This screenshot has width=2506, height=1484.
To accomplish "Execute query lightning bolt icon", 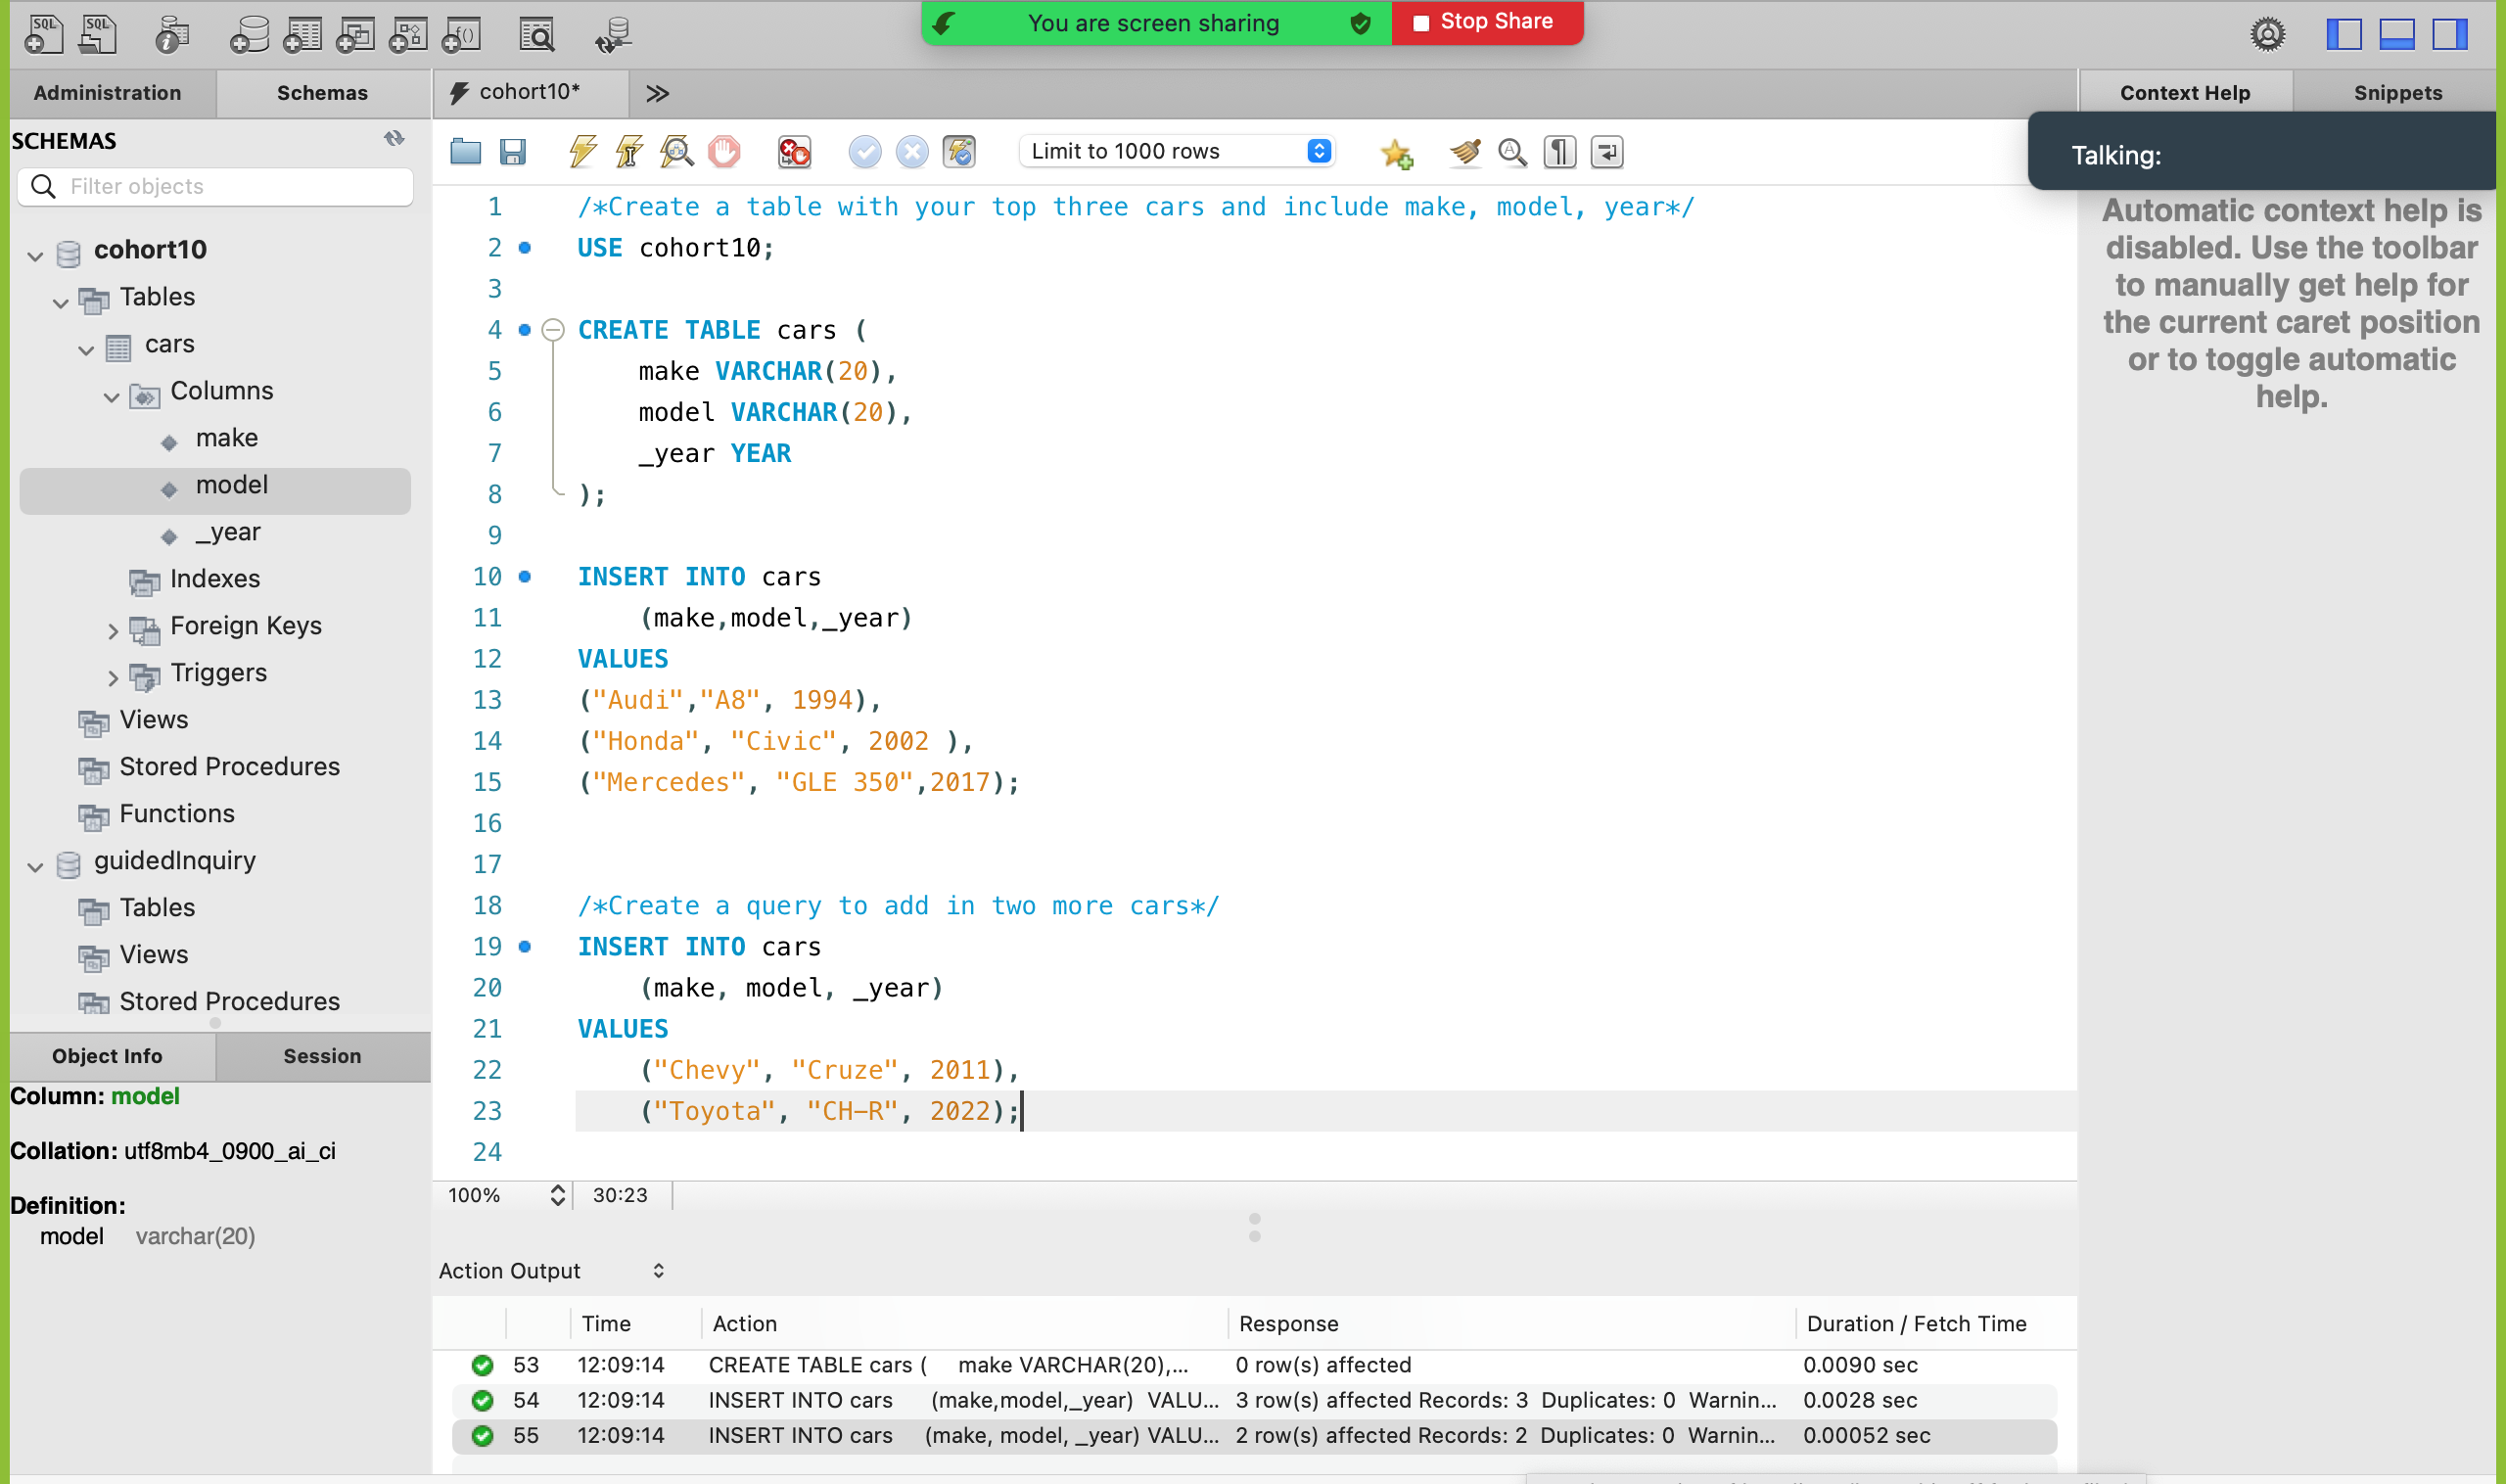I will (582, 152).
